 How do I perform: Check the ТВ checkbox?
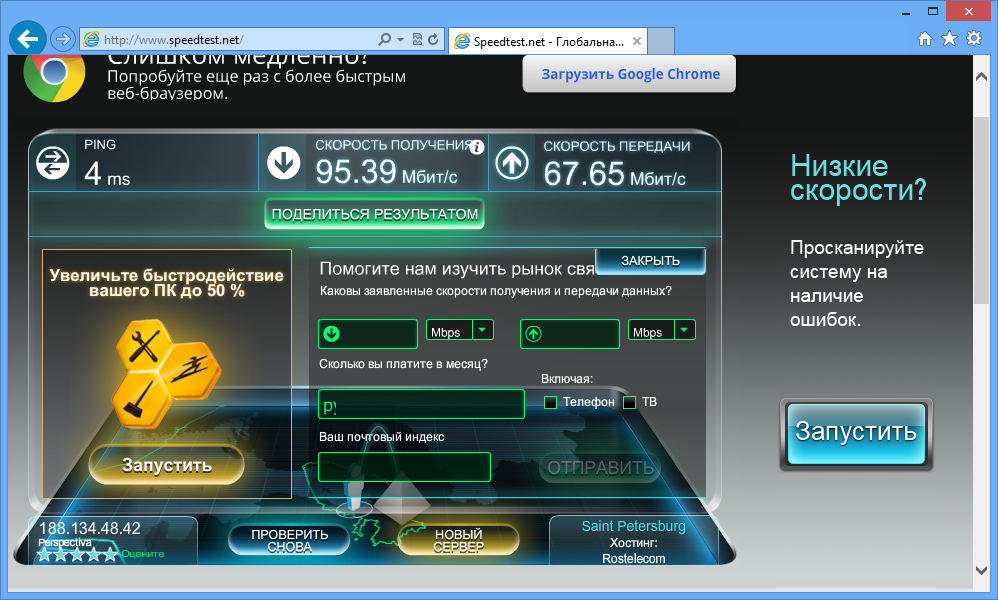tap(629, 402)
